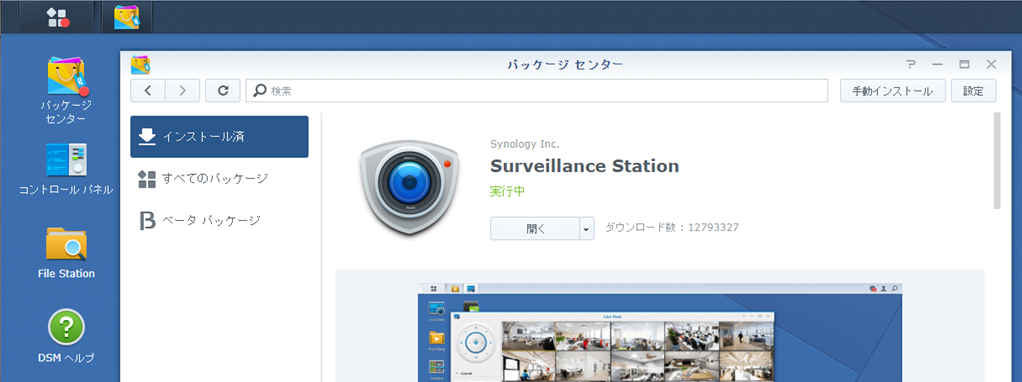
Task: Open the 設定 button
Action: click(x=974, y=91)
